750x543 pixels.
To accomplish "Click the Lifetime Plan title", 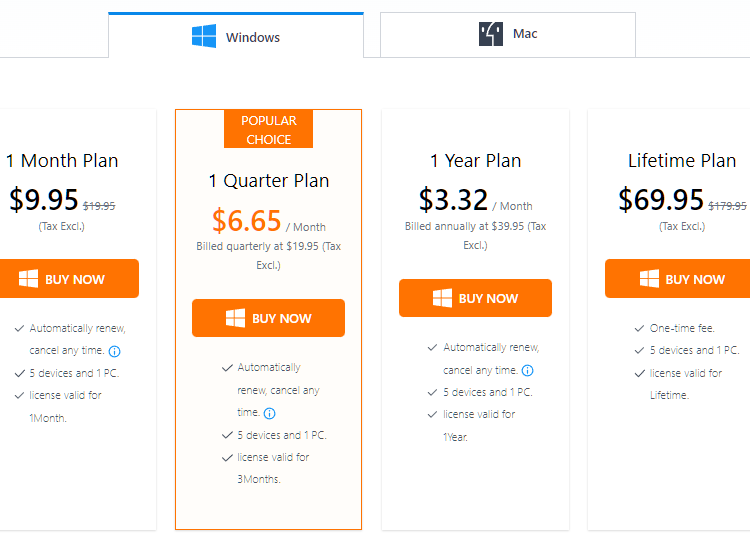I will click(x=682, y=161).
